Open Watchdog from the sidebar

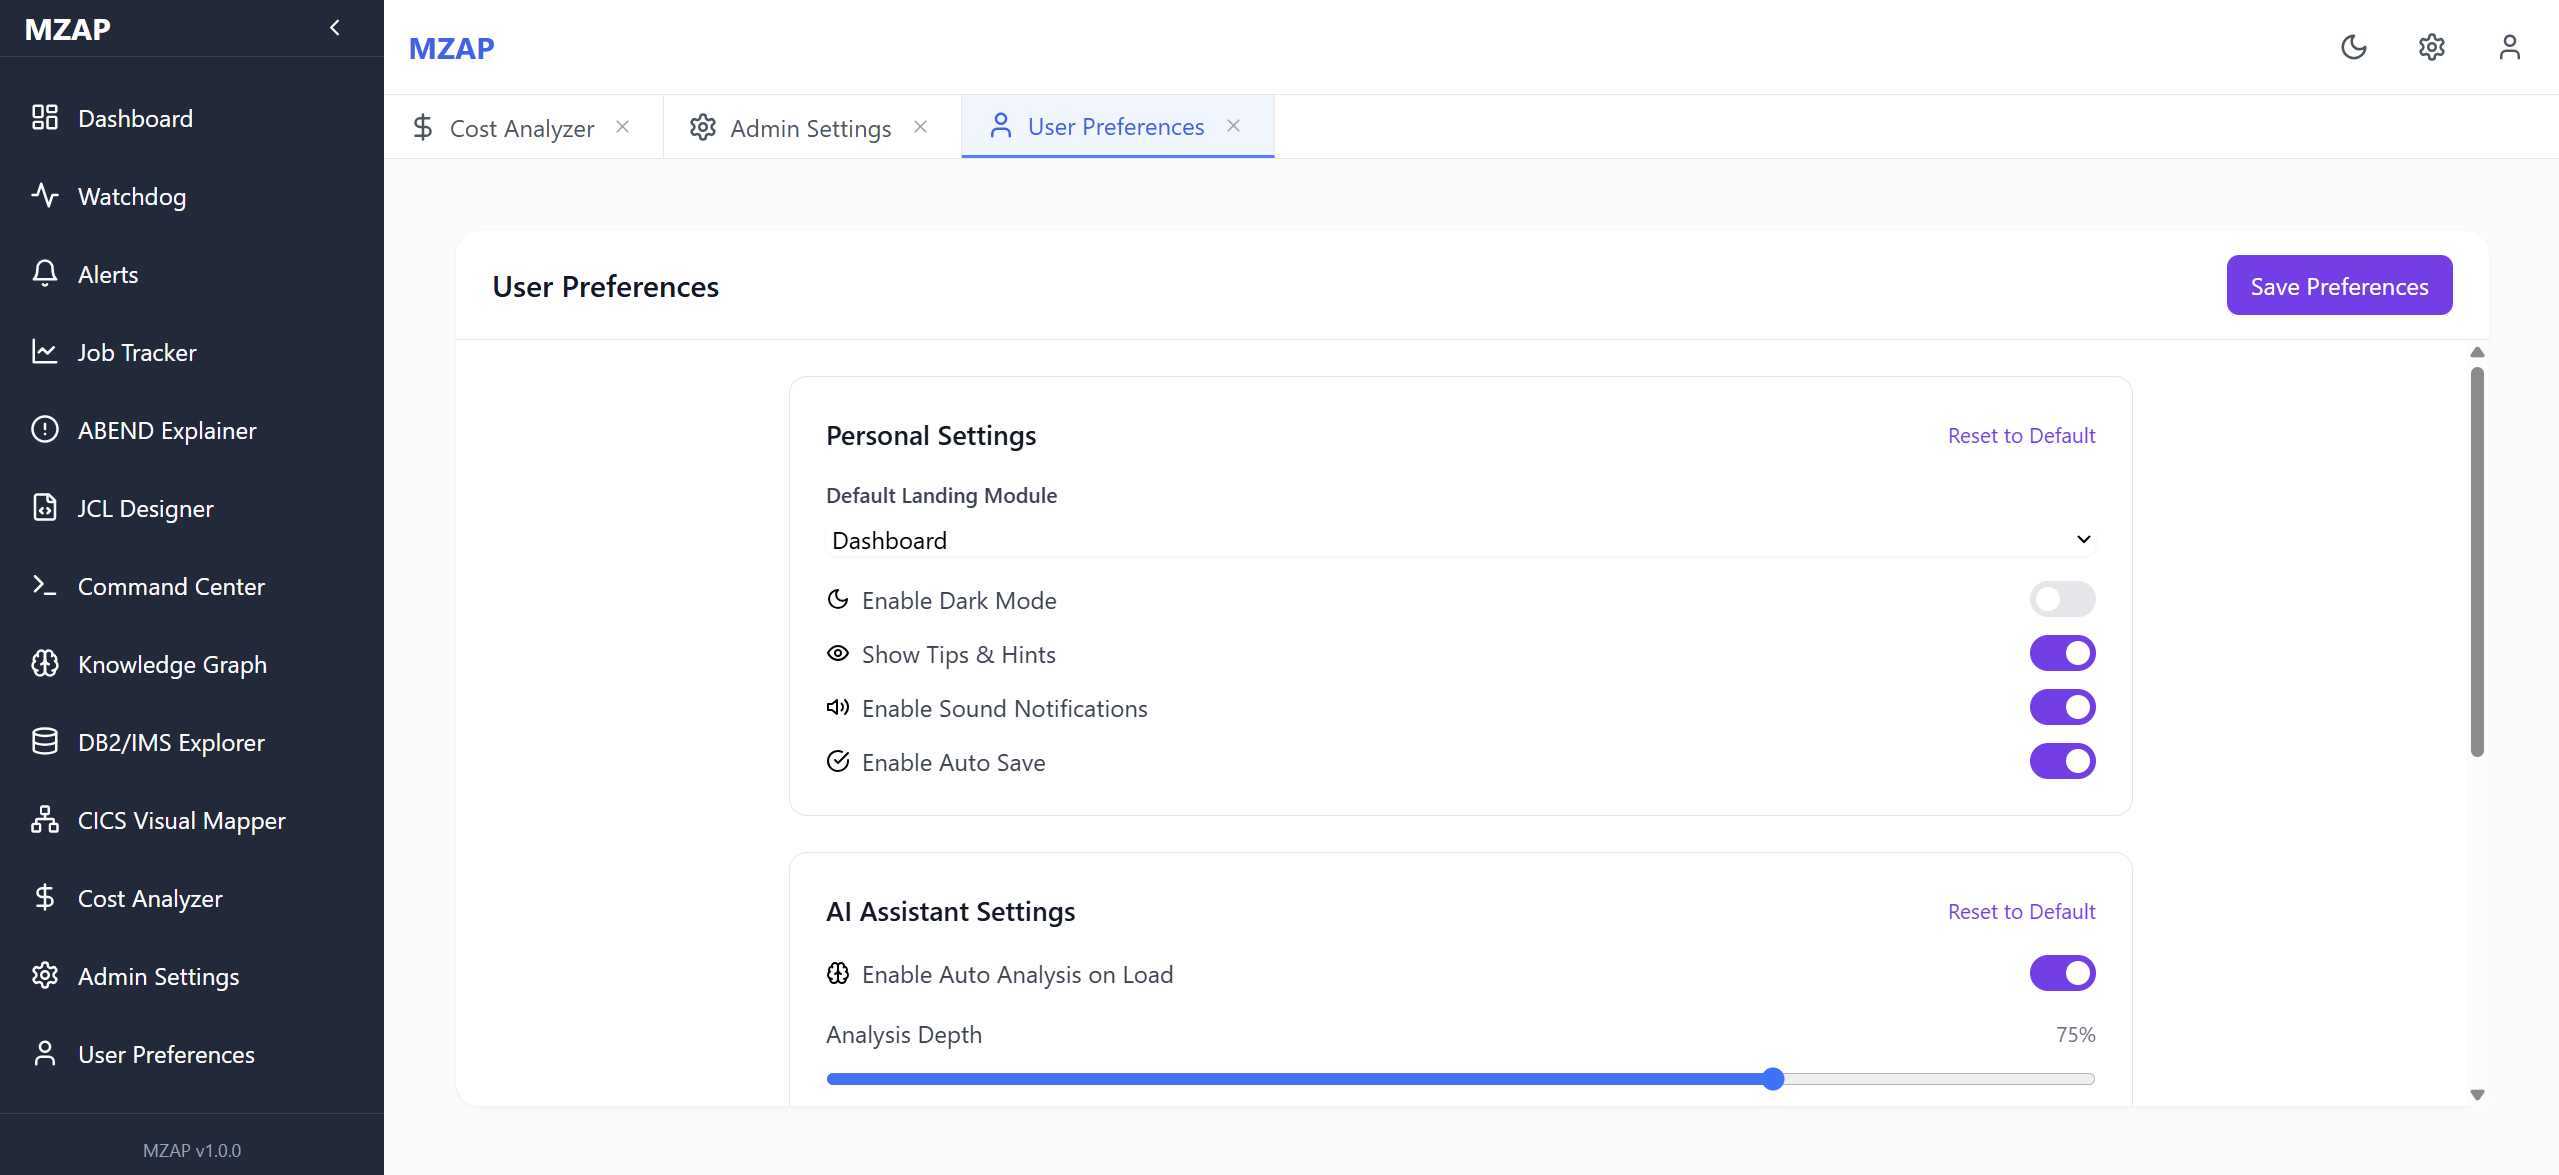[x=132, y=196]
